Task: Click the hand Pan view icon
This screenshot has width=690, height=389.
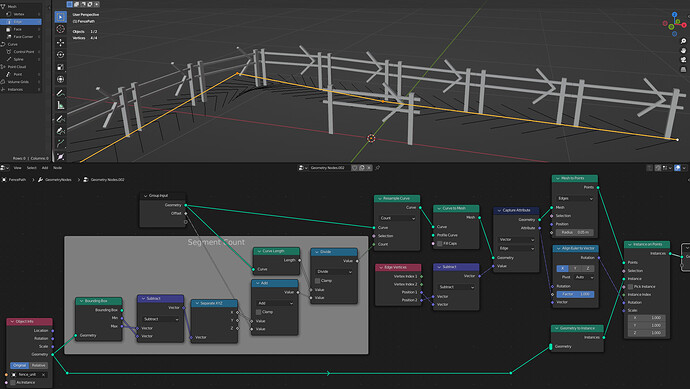Action: (x=683, y=50)
